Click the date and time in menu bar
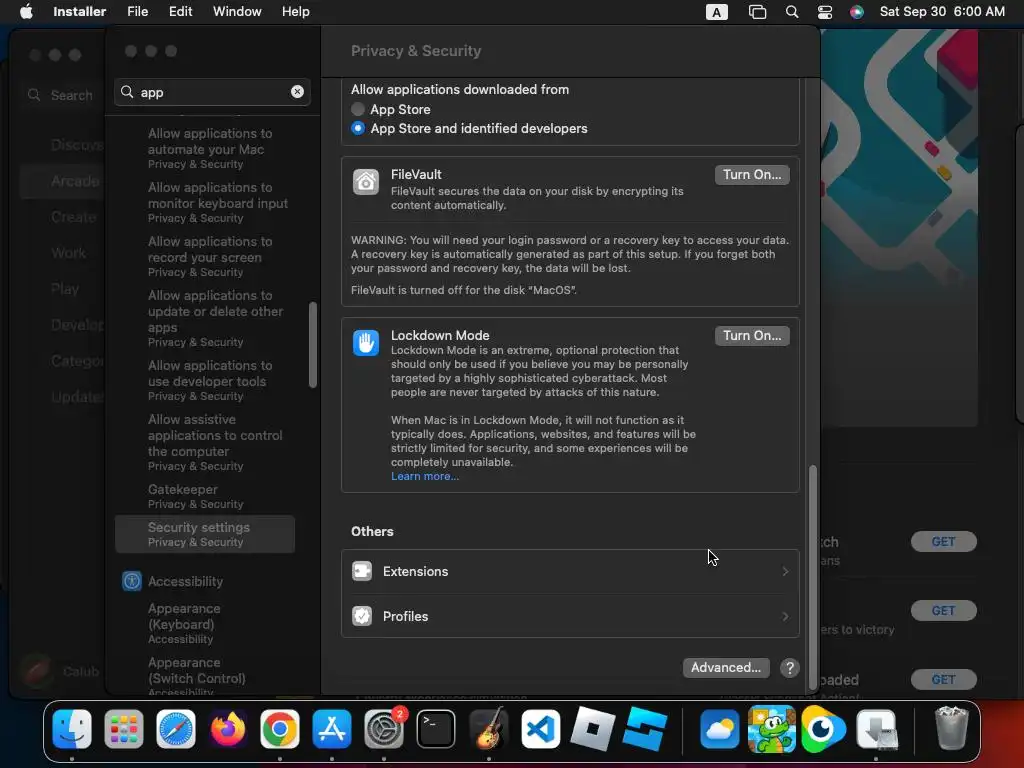Viewport: 1024px width, 768px height. click(x=942, y=12)
